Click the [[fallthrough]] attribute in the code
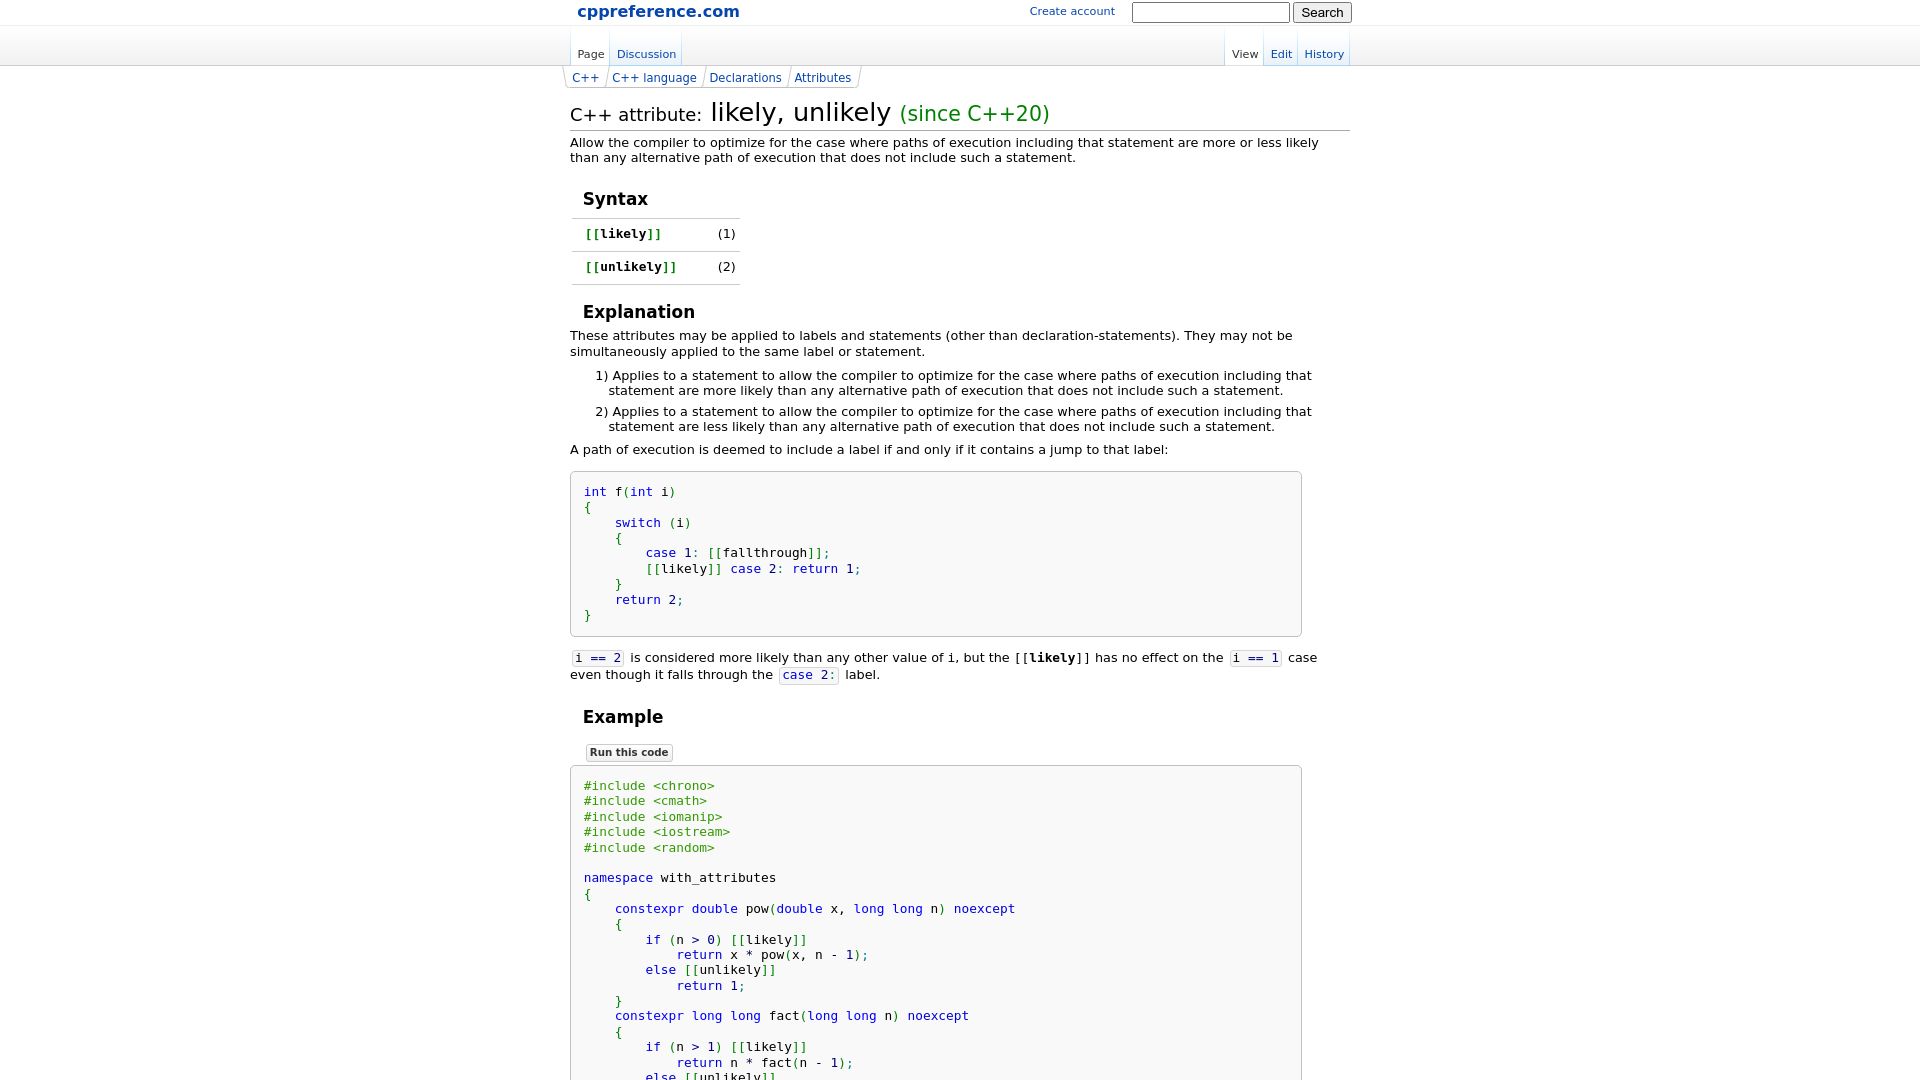This screenshot has width=1920, height=1080. point(765,553)
